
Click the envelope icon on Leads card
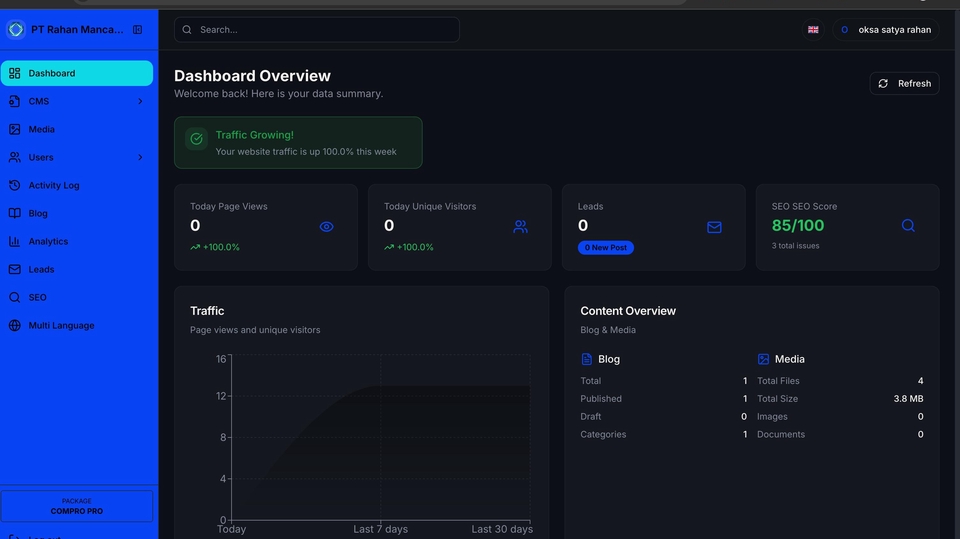714,227
